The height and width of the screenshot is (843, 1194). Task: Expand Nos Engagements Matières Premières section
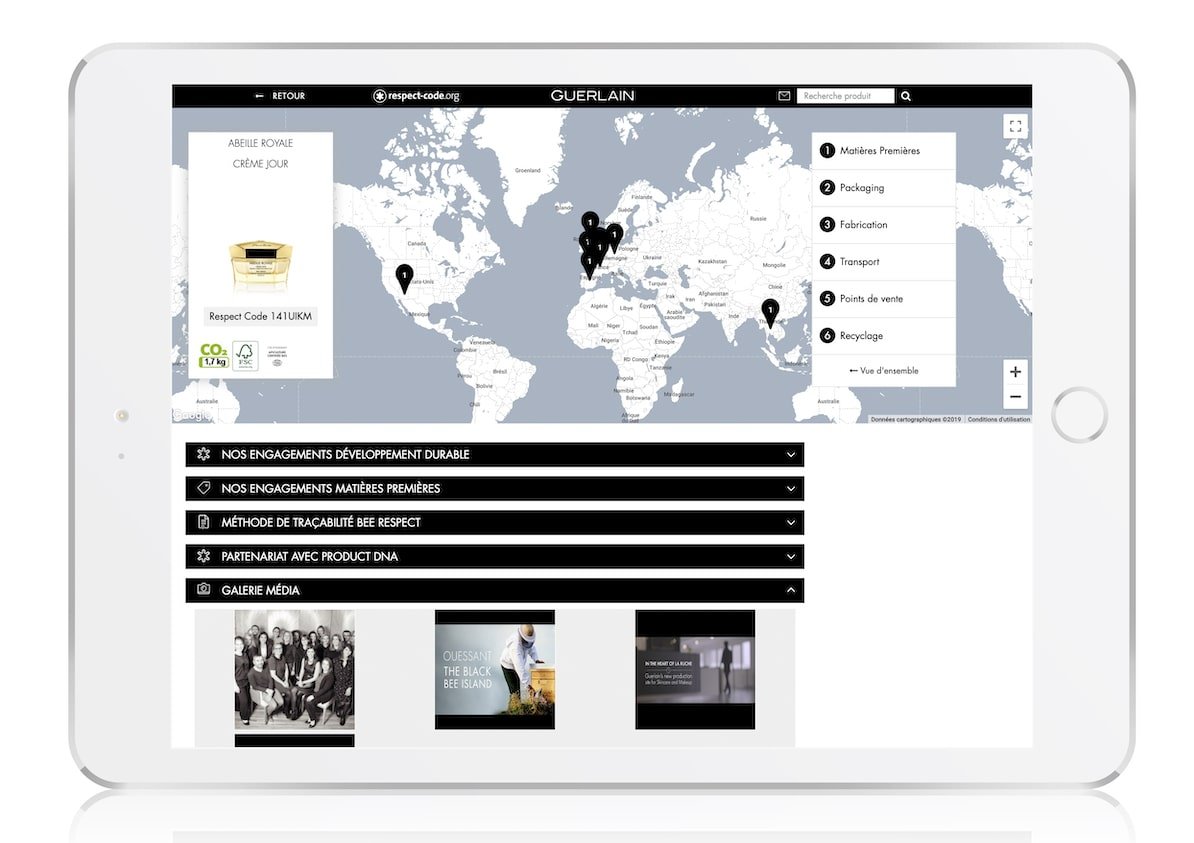[495, 488]
